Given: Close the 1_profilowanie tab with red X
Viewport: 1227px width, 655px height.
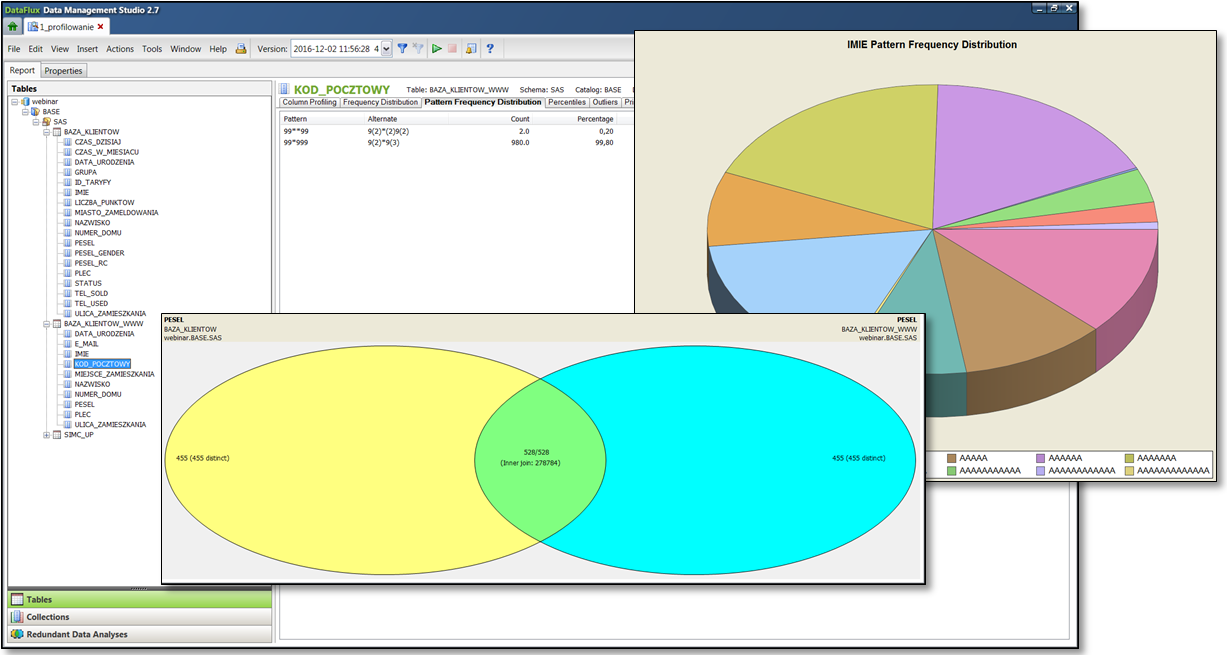Looking at the screenshot, I should click(x=100, y=26).
